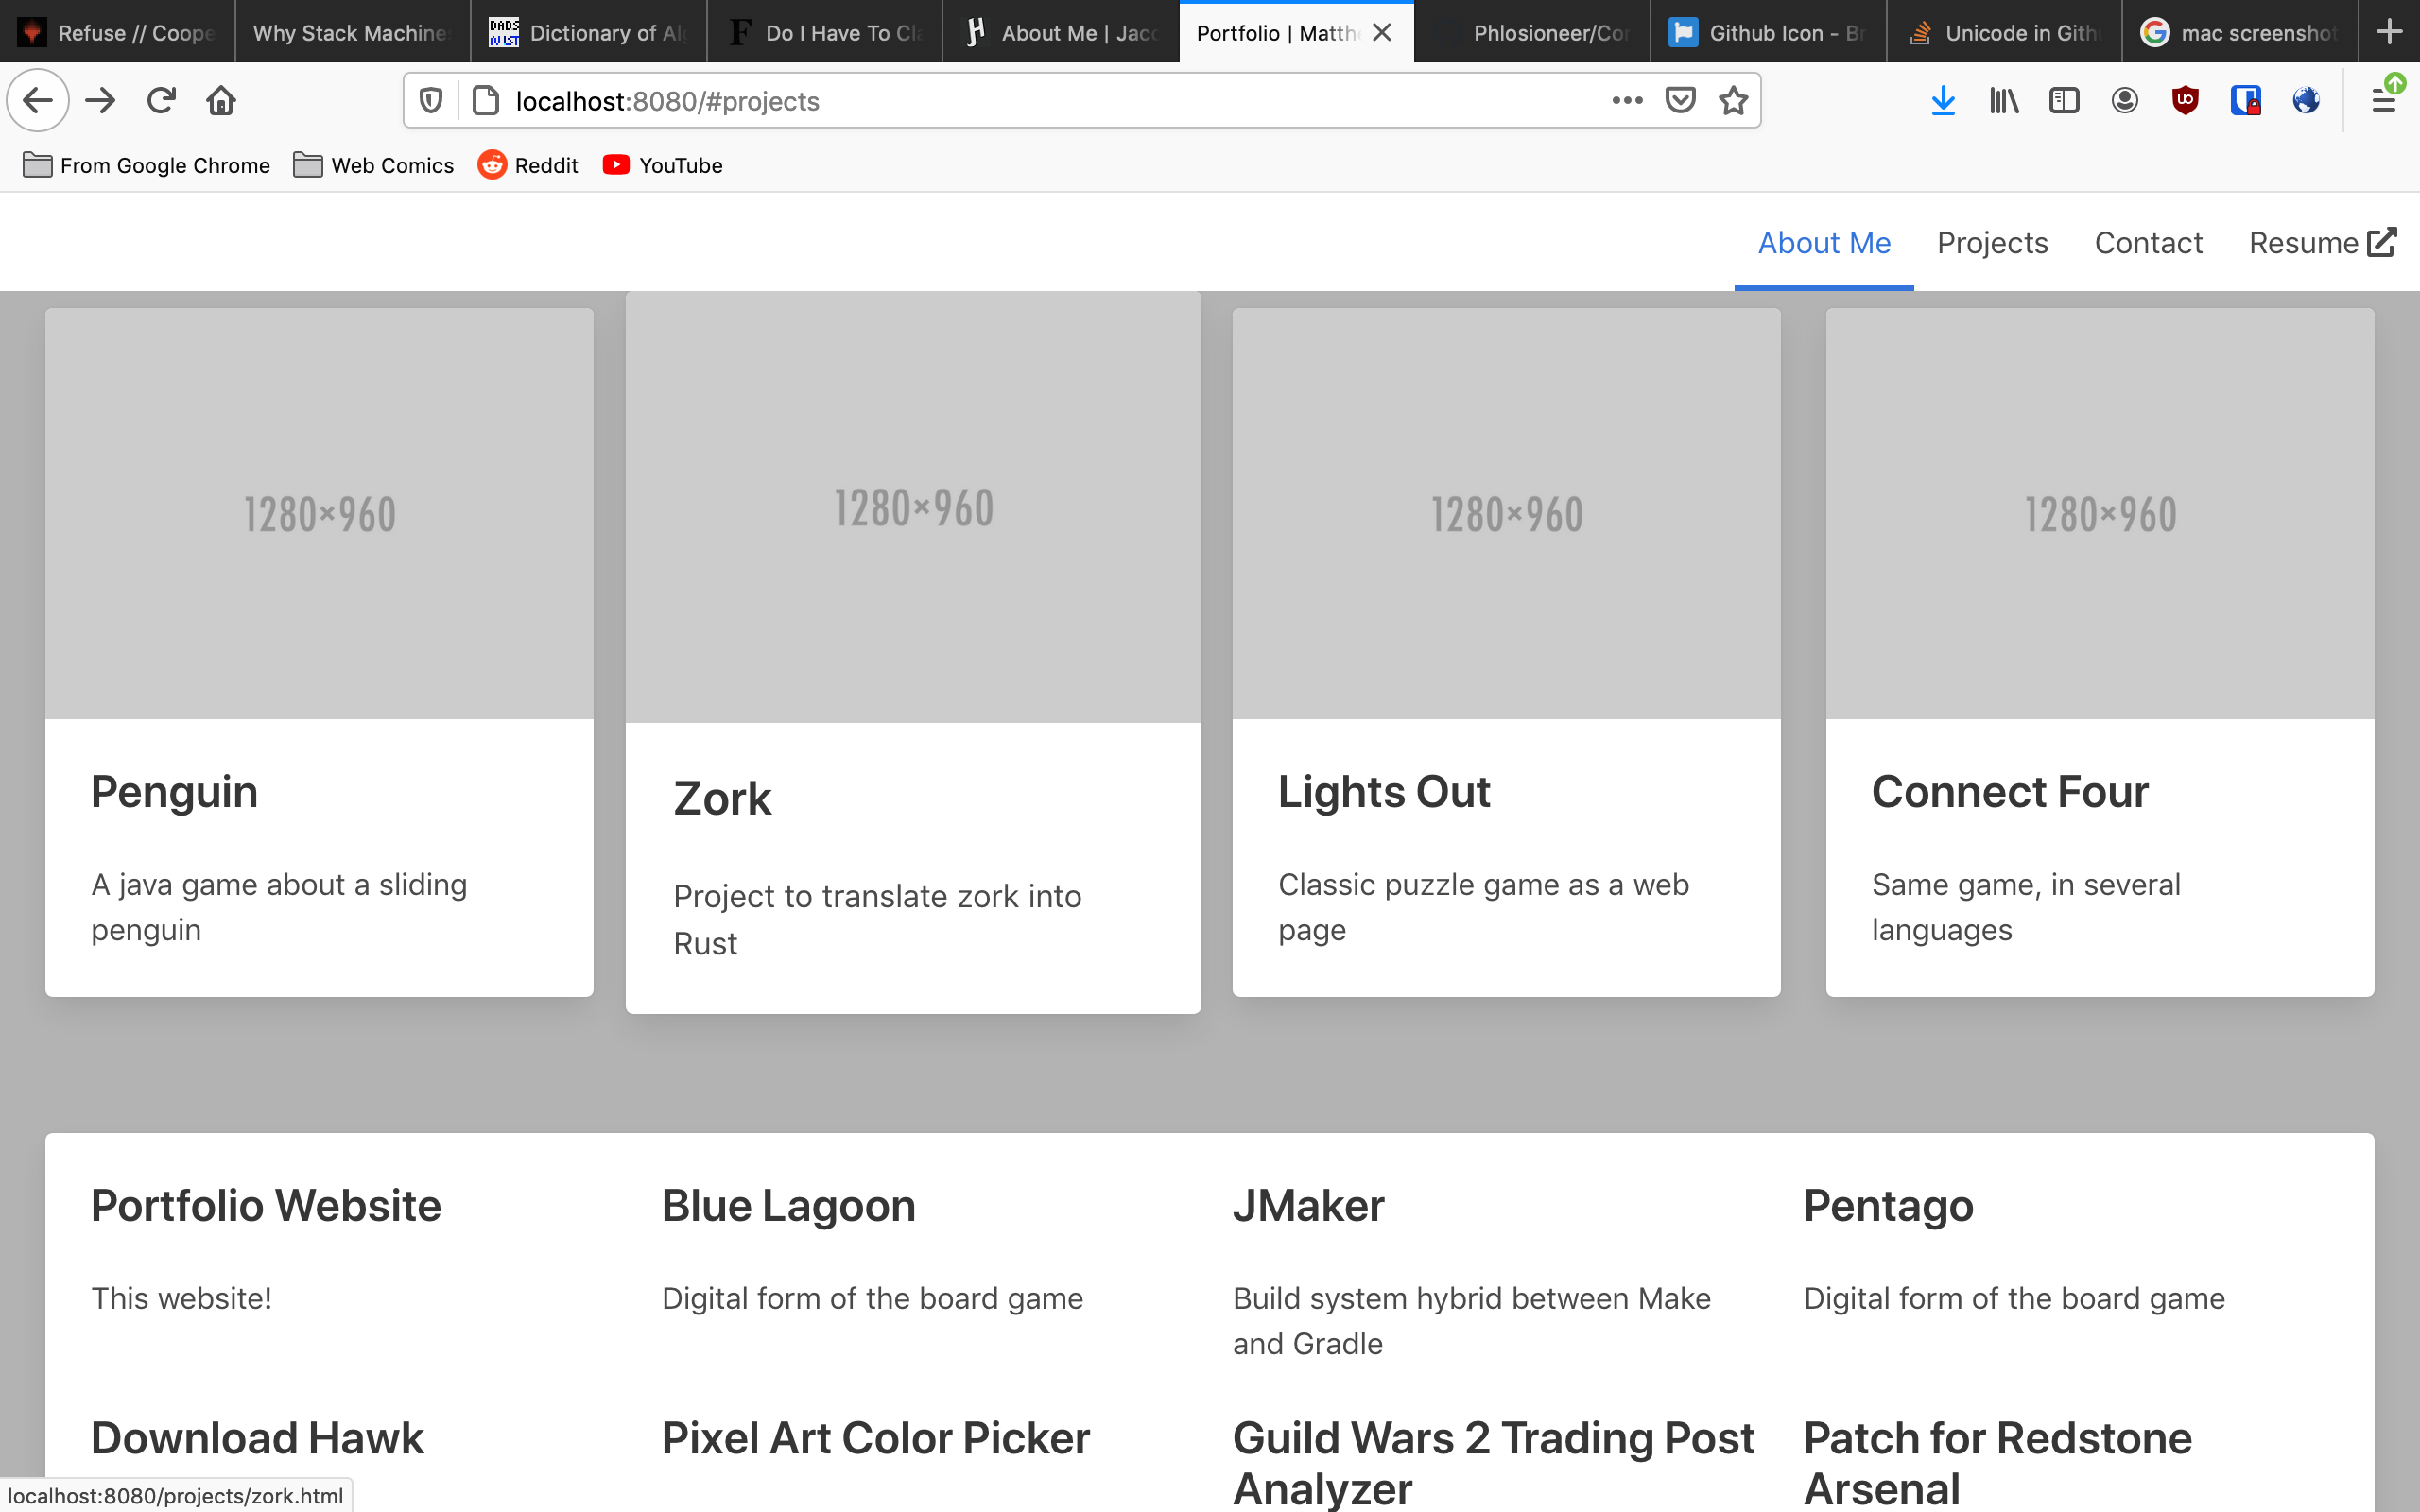Click the browser back arrow button
This screenshot has width=2420, height=1512.
[38, 100]
